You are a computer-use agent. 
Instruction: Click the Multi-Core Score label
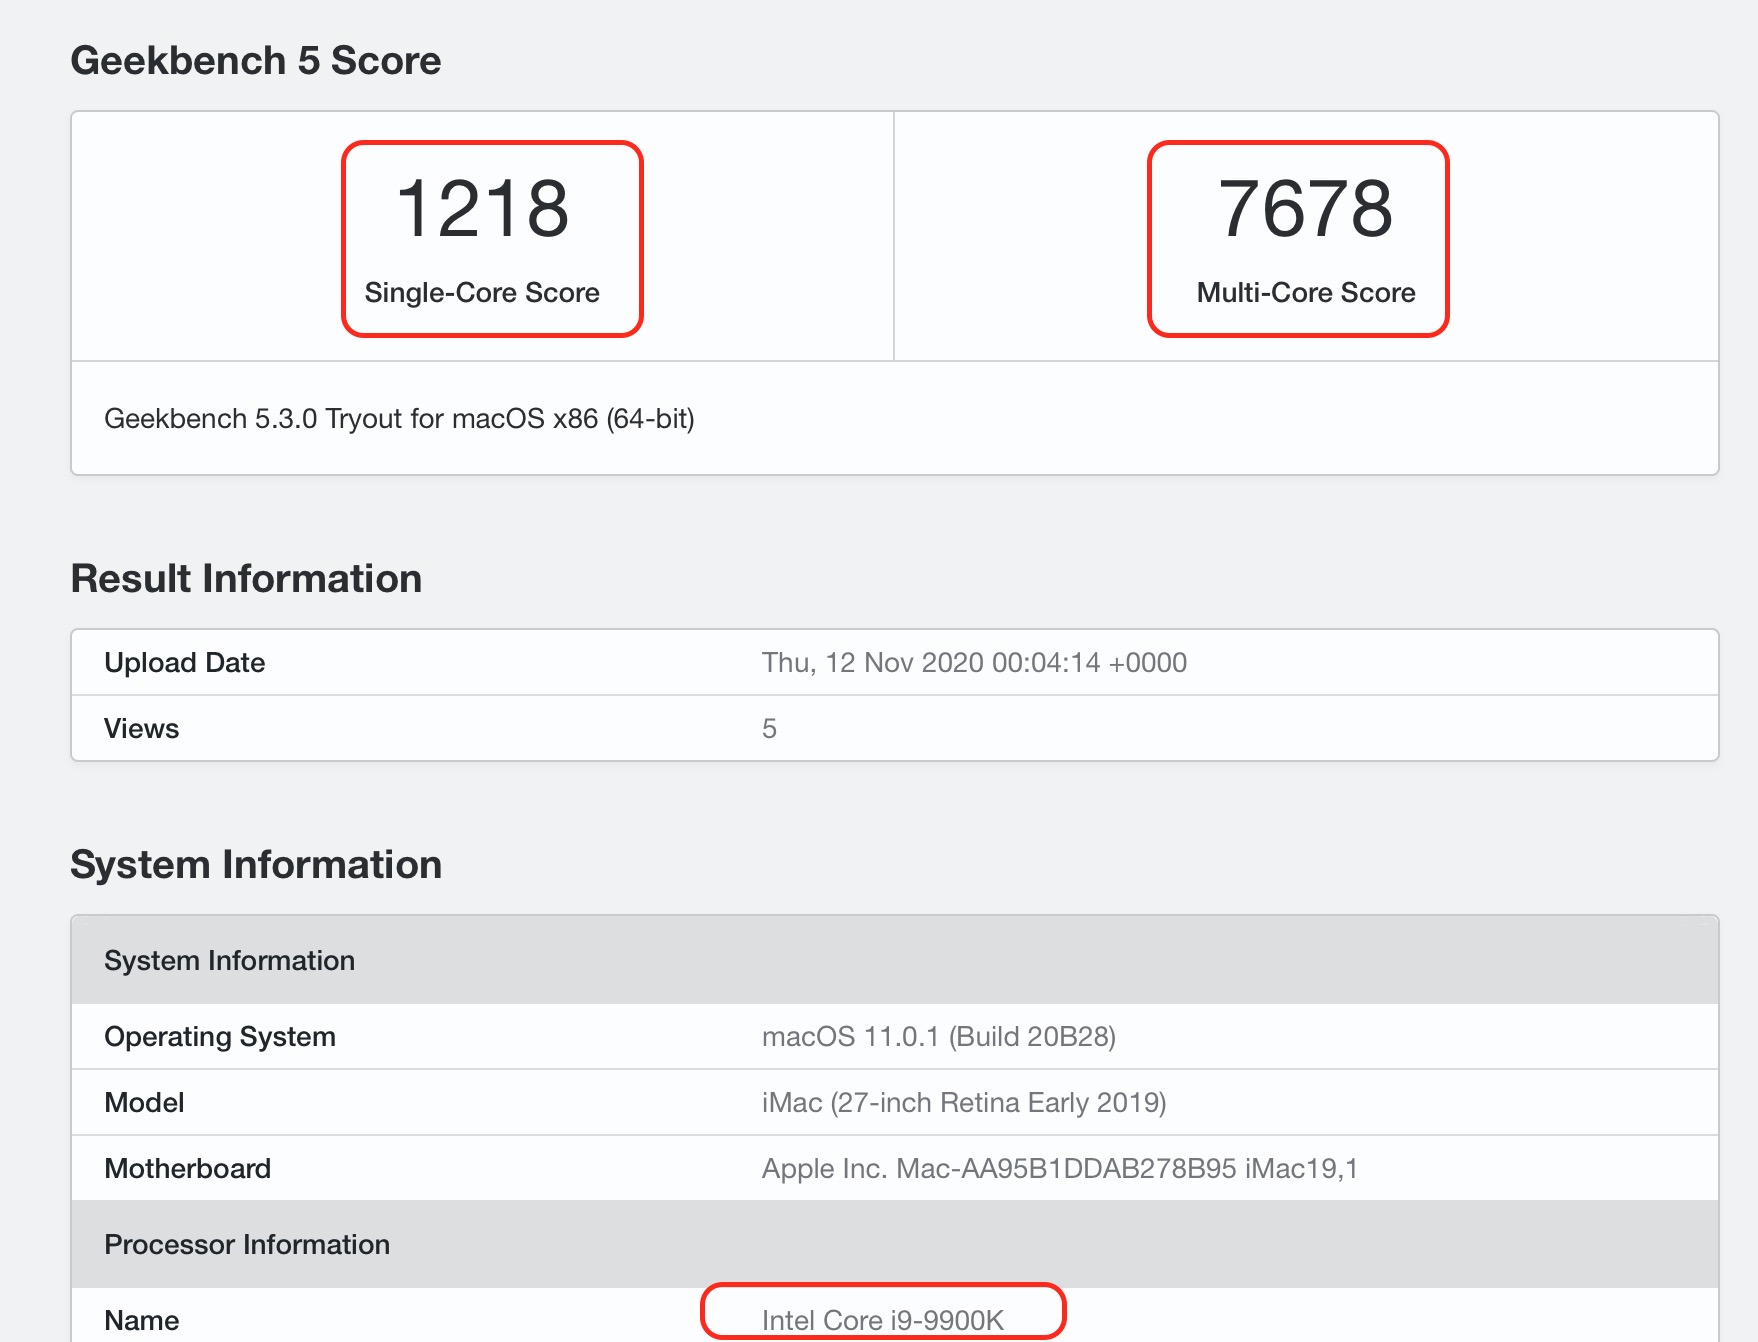[1306, 292]
